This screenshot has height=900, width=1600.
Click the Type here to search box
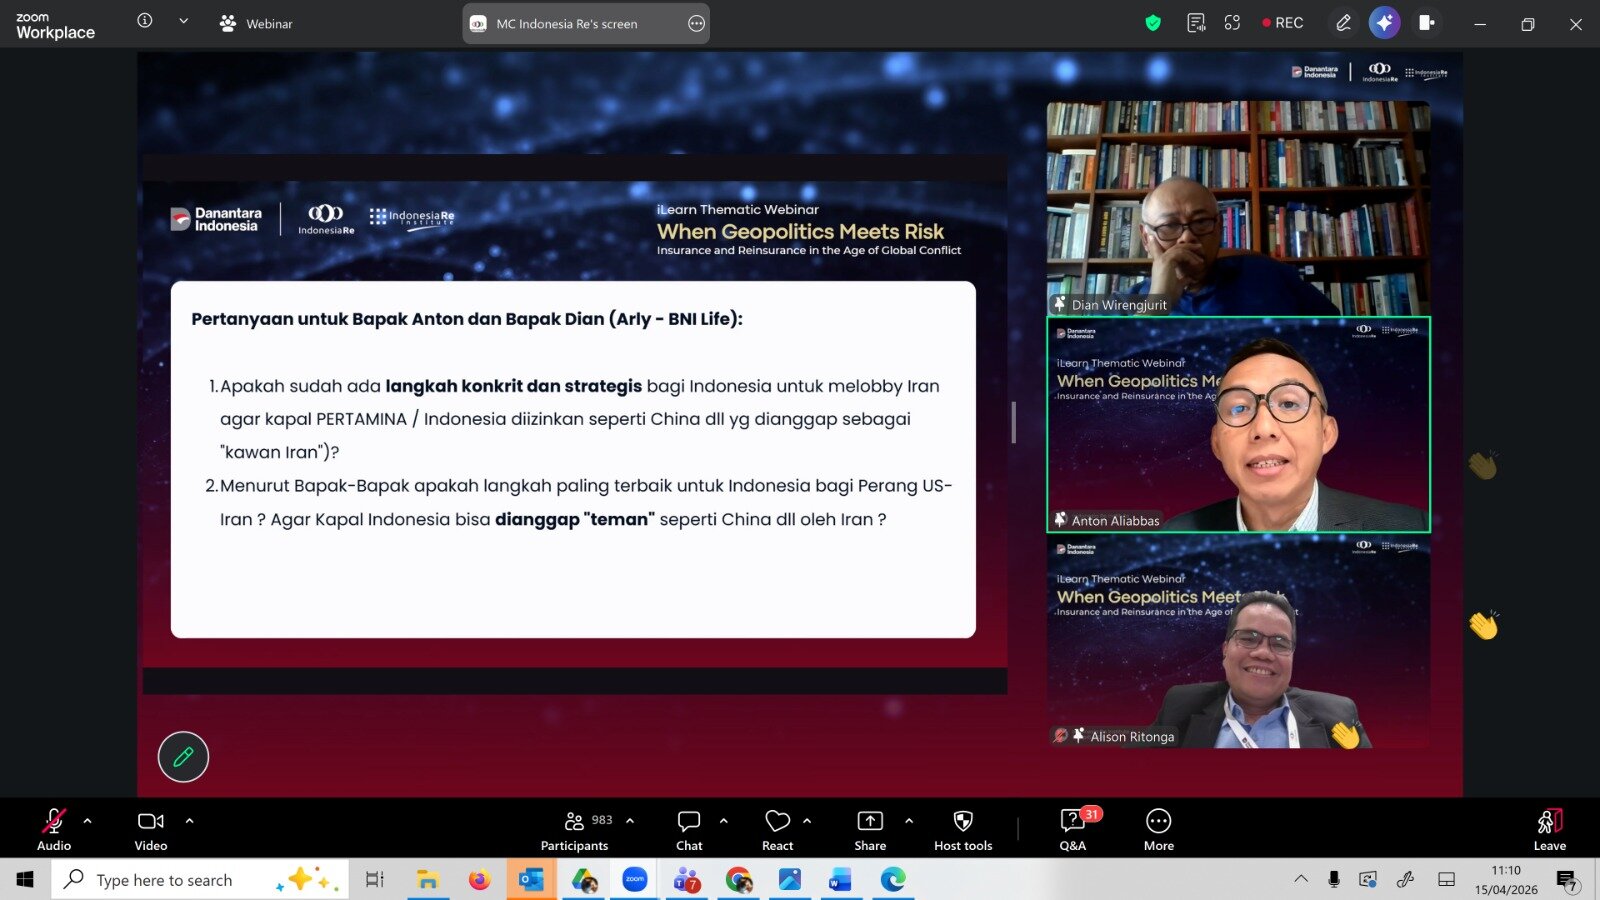click(200, 879)
